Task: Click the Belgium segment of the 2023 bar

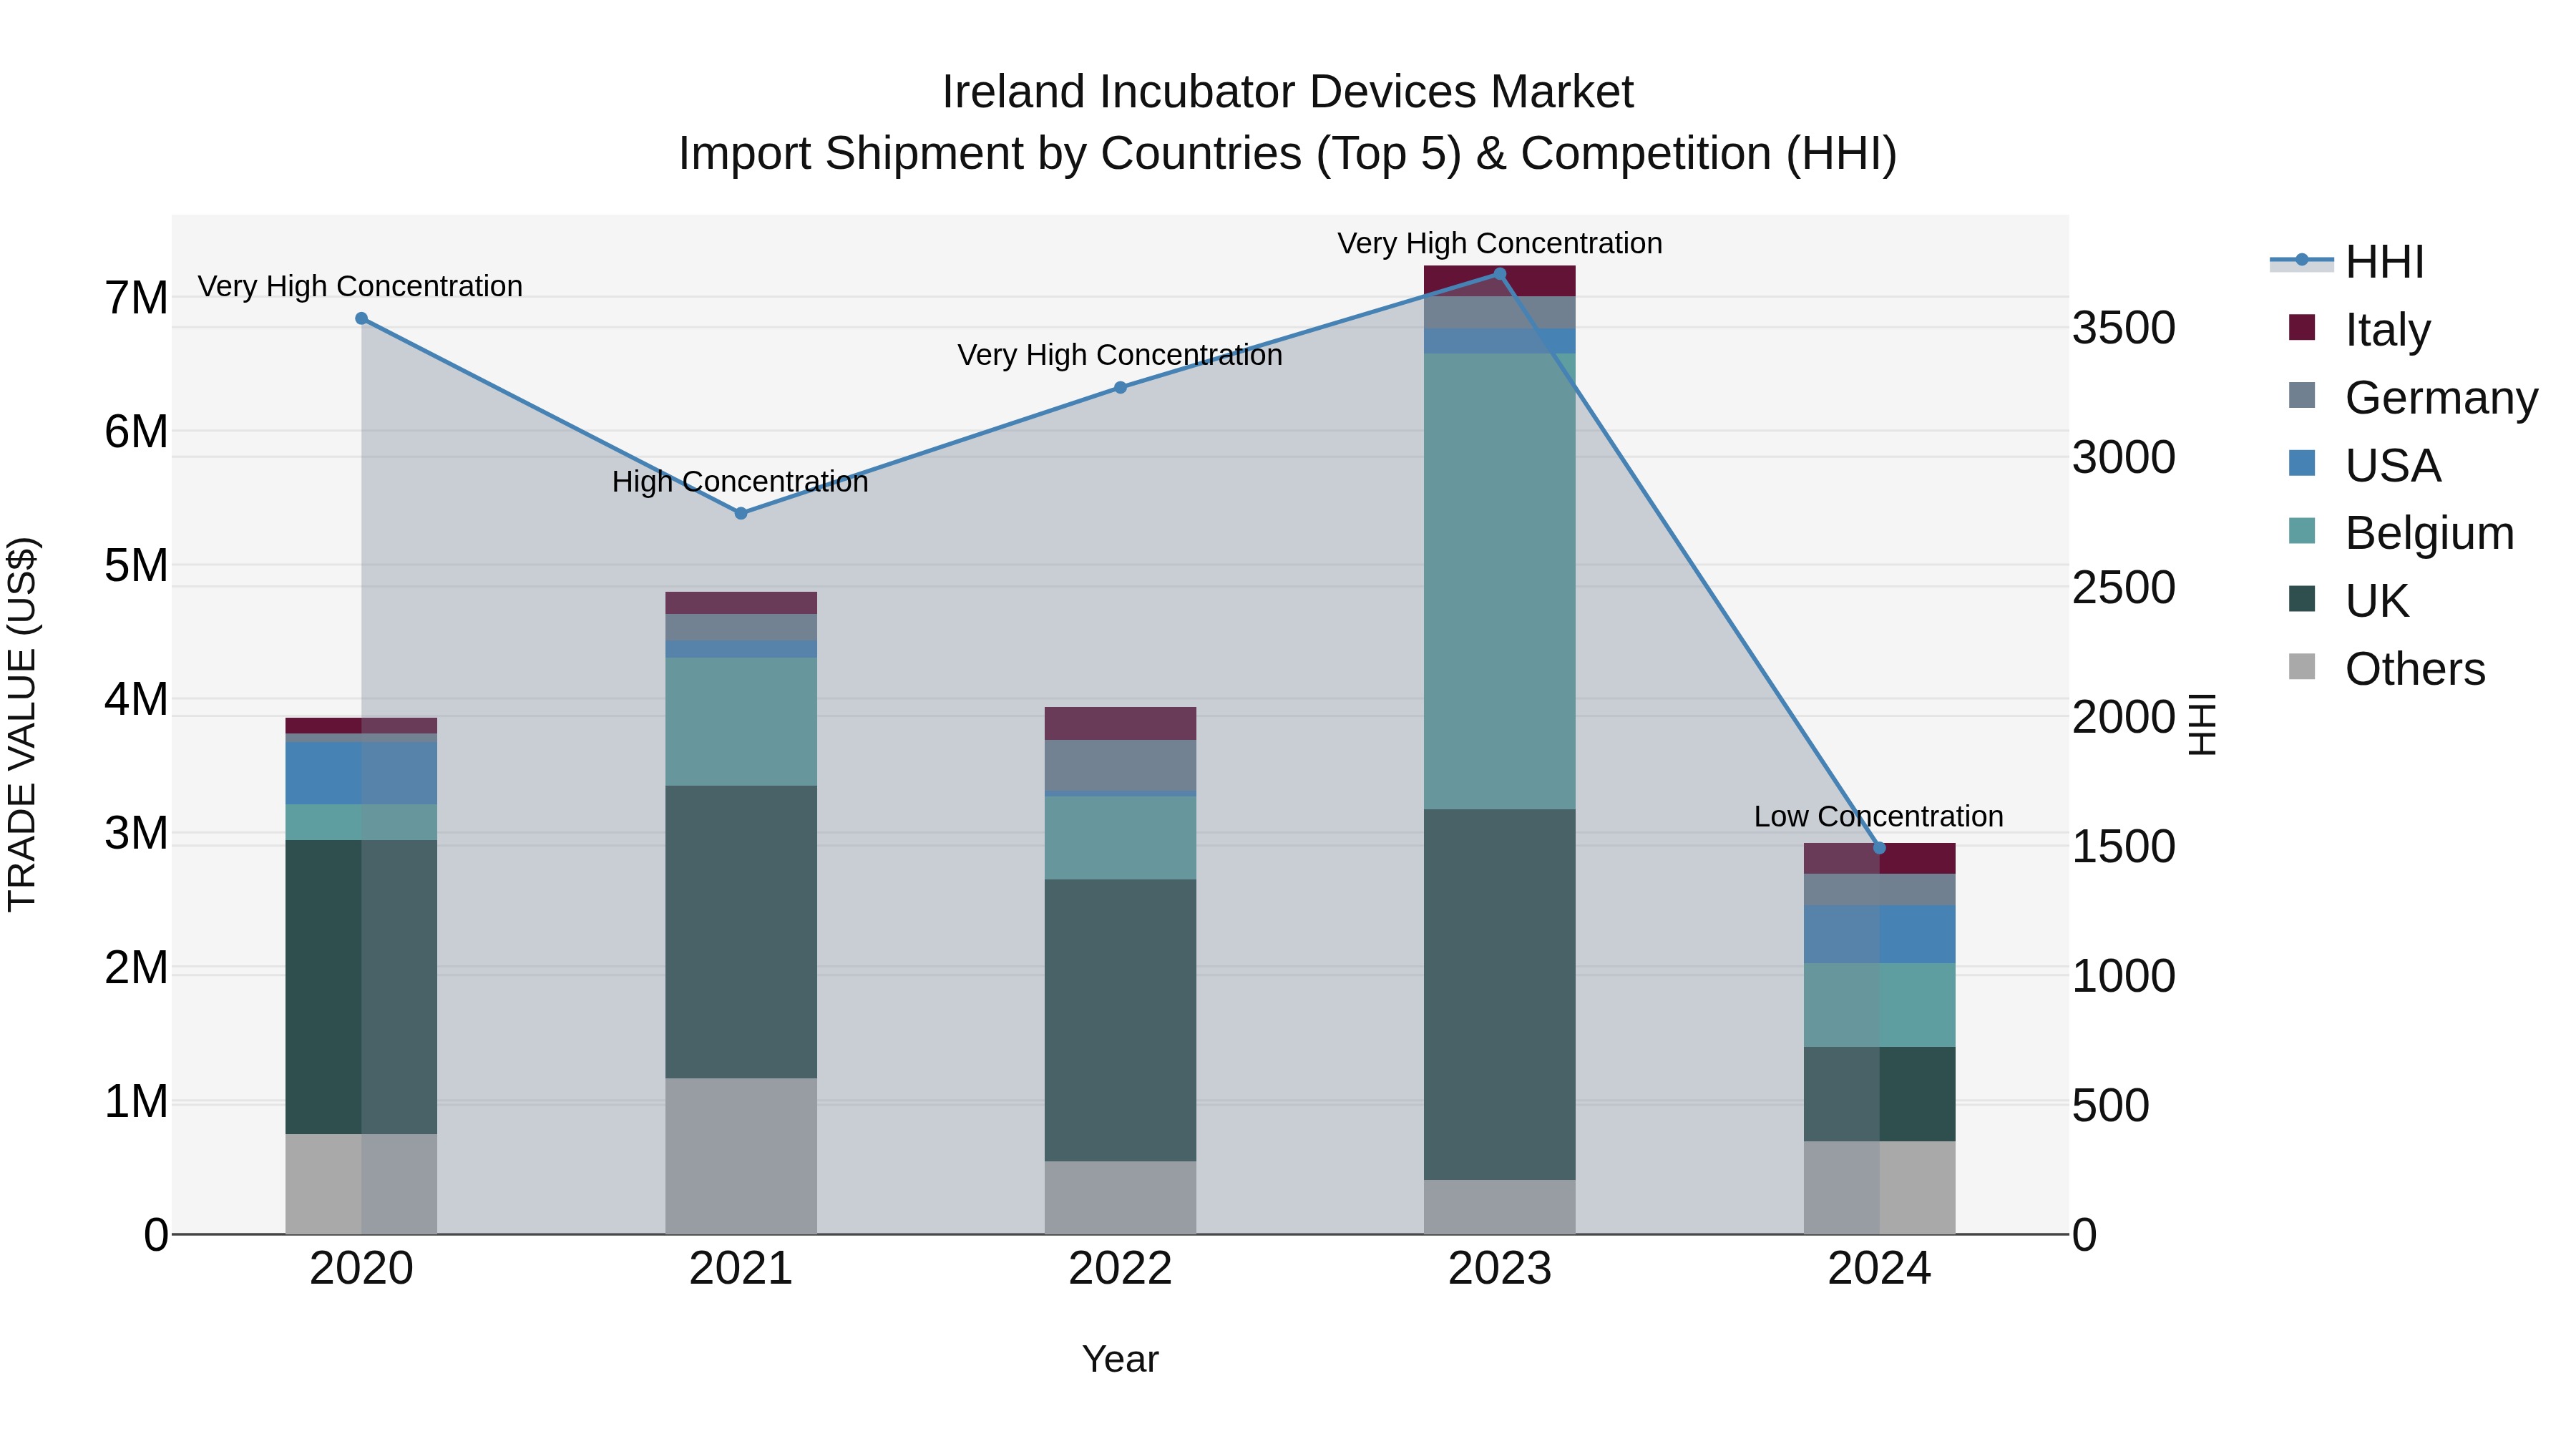Action: 1499,581
